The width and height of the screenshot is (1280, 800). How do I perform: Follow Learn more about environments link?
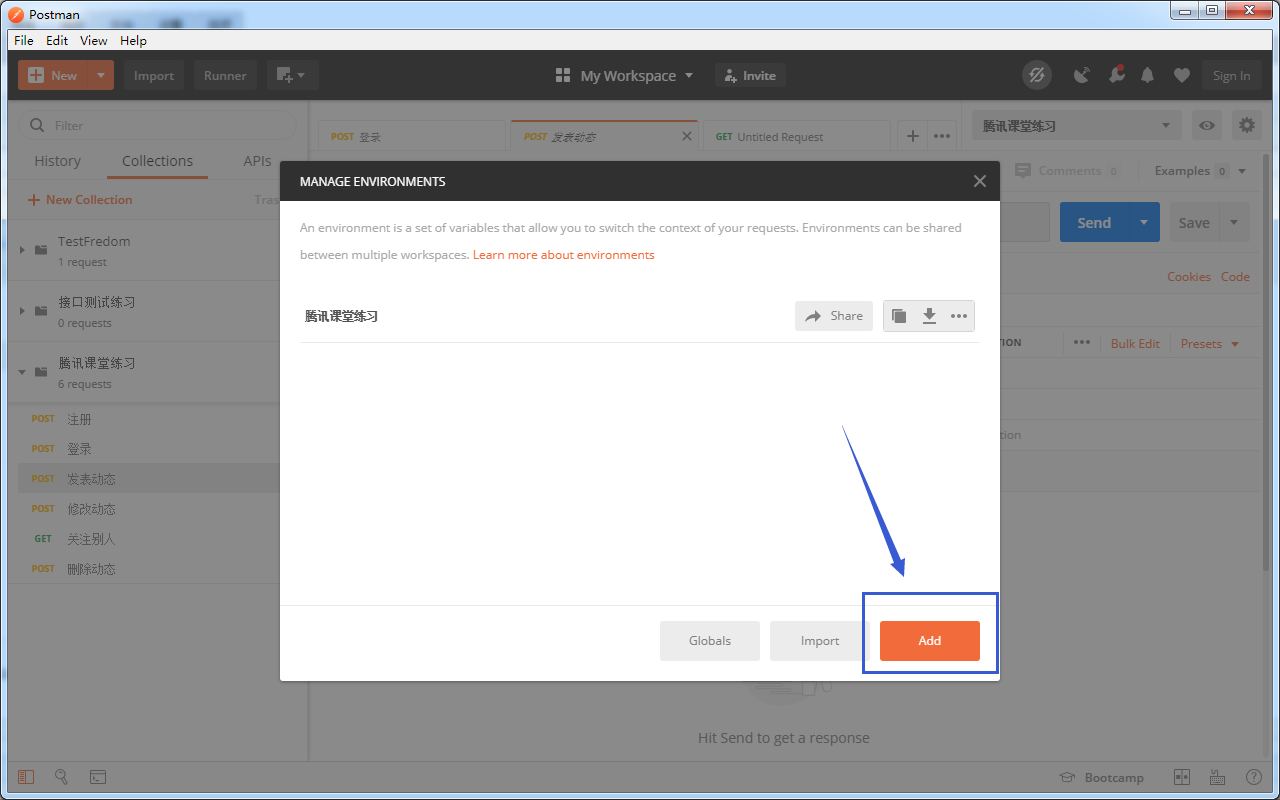click(564, 255)
